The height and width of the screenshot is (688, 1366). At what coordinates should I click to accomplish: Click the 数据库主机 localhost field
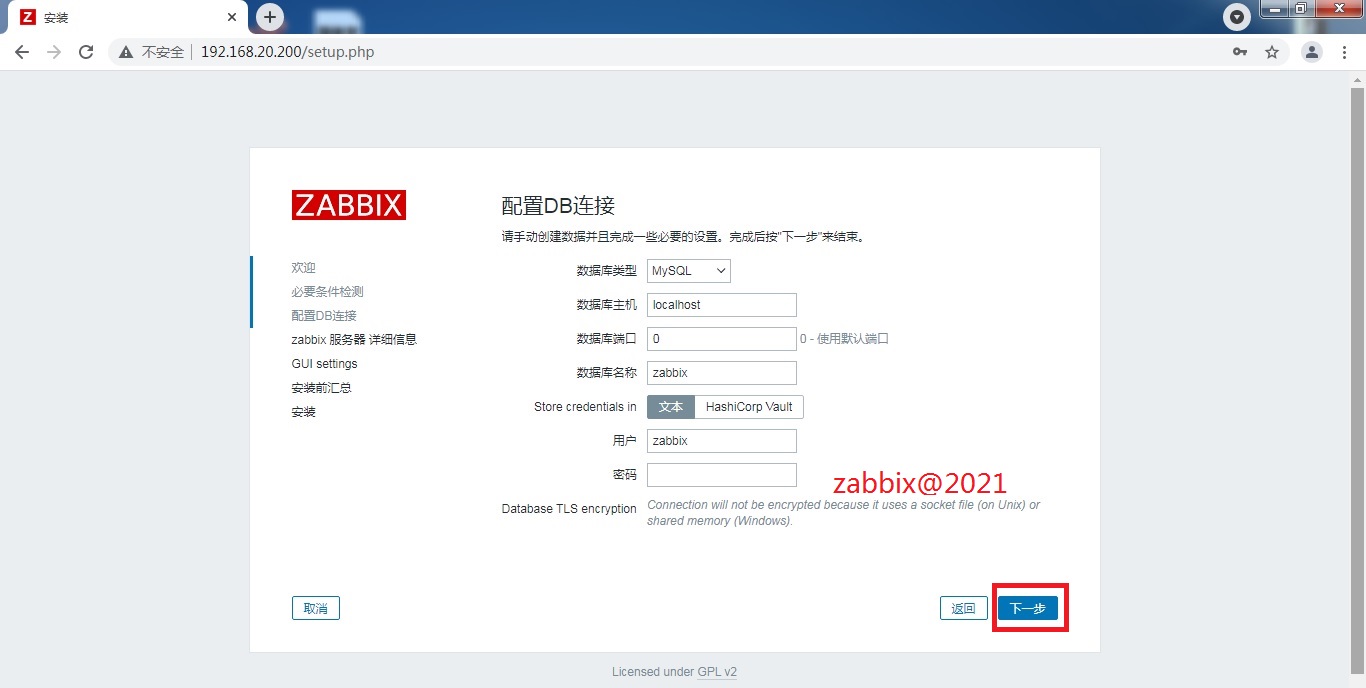(722, 305)
